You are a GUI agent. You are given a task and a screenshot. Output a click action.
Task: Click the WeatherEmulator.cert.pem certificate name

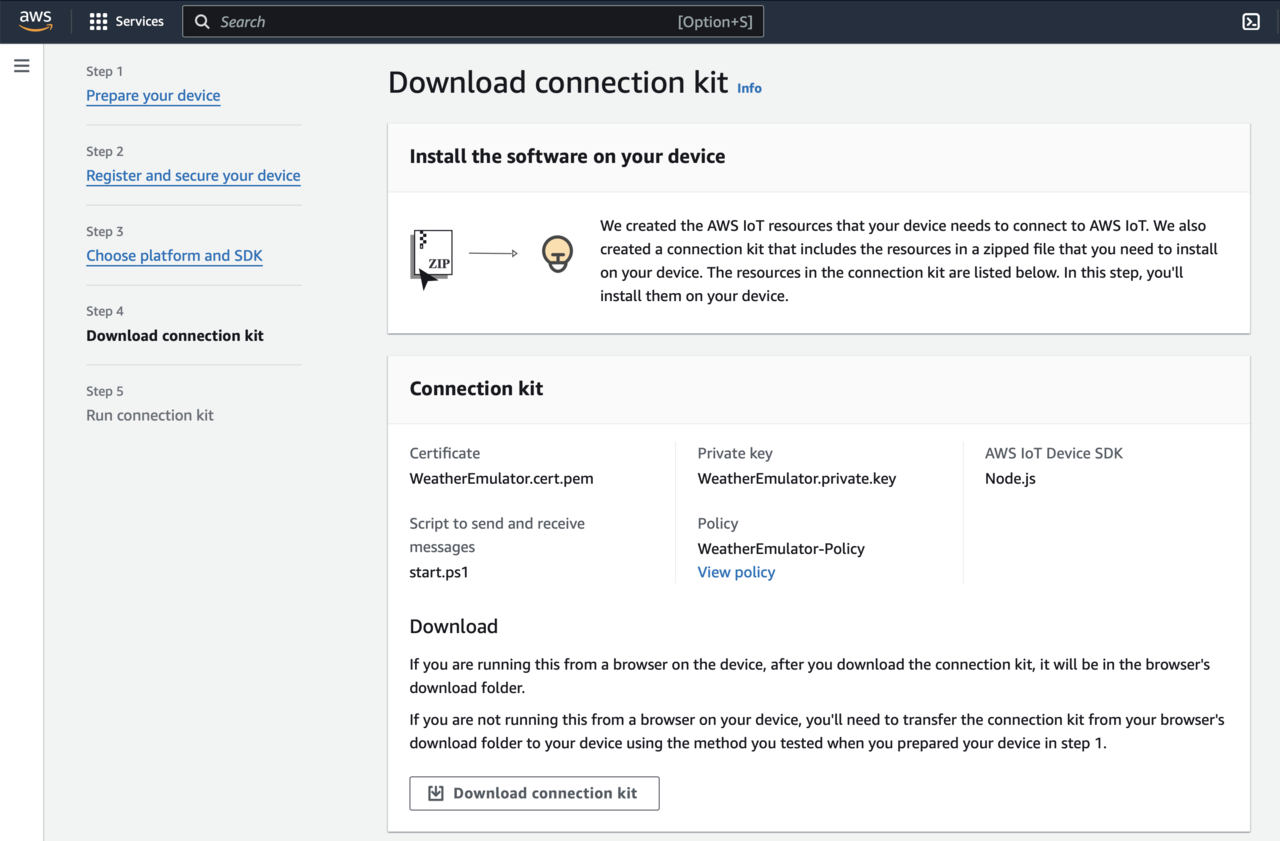click(x=501, y=478)
